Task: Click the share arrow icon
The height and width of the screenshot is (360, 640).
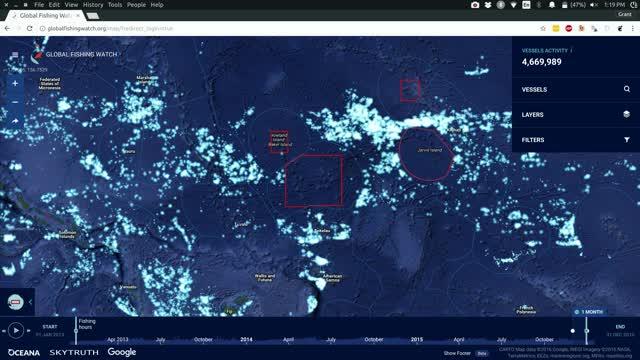Action: click(x=15, y=121)
